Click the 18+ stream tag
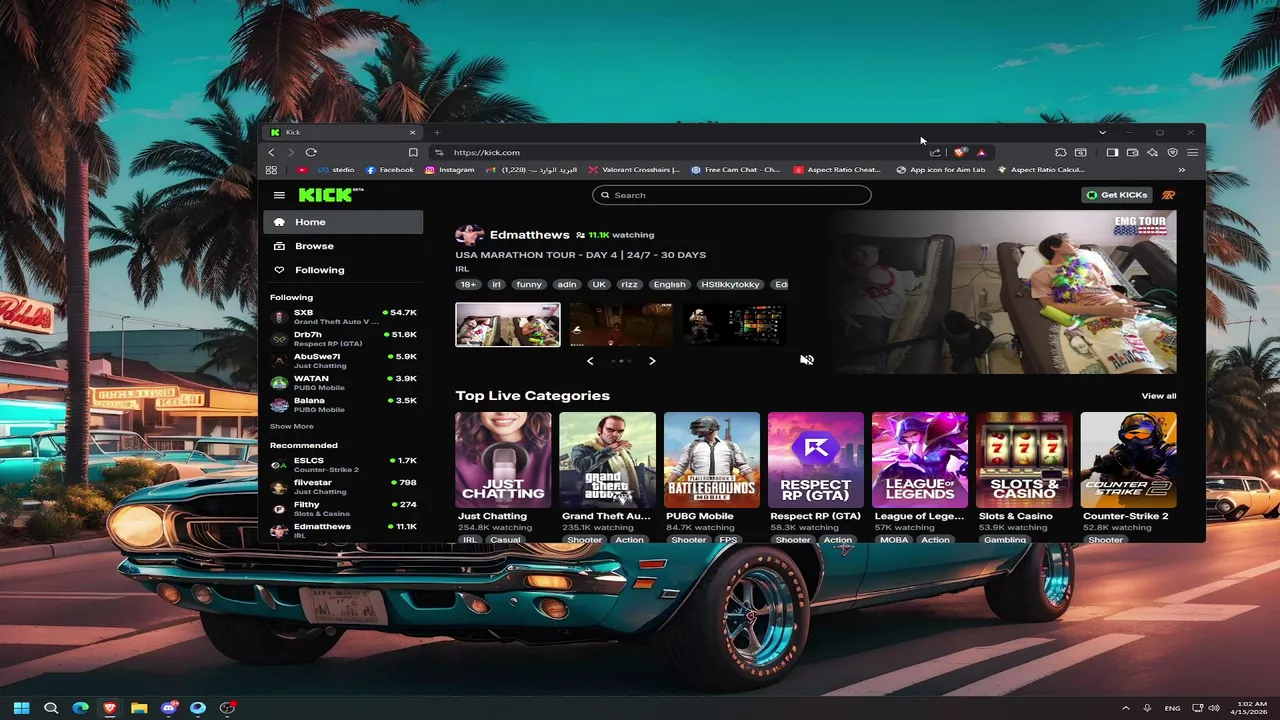1280x720 pixels. tap(467, 284)
